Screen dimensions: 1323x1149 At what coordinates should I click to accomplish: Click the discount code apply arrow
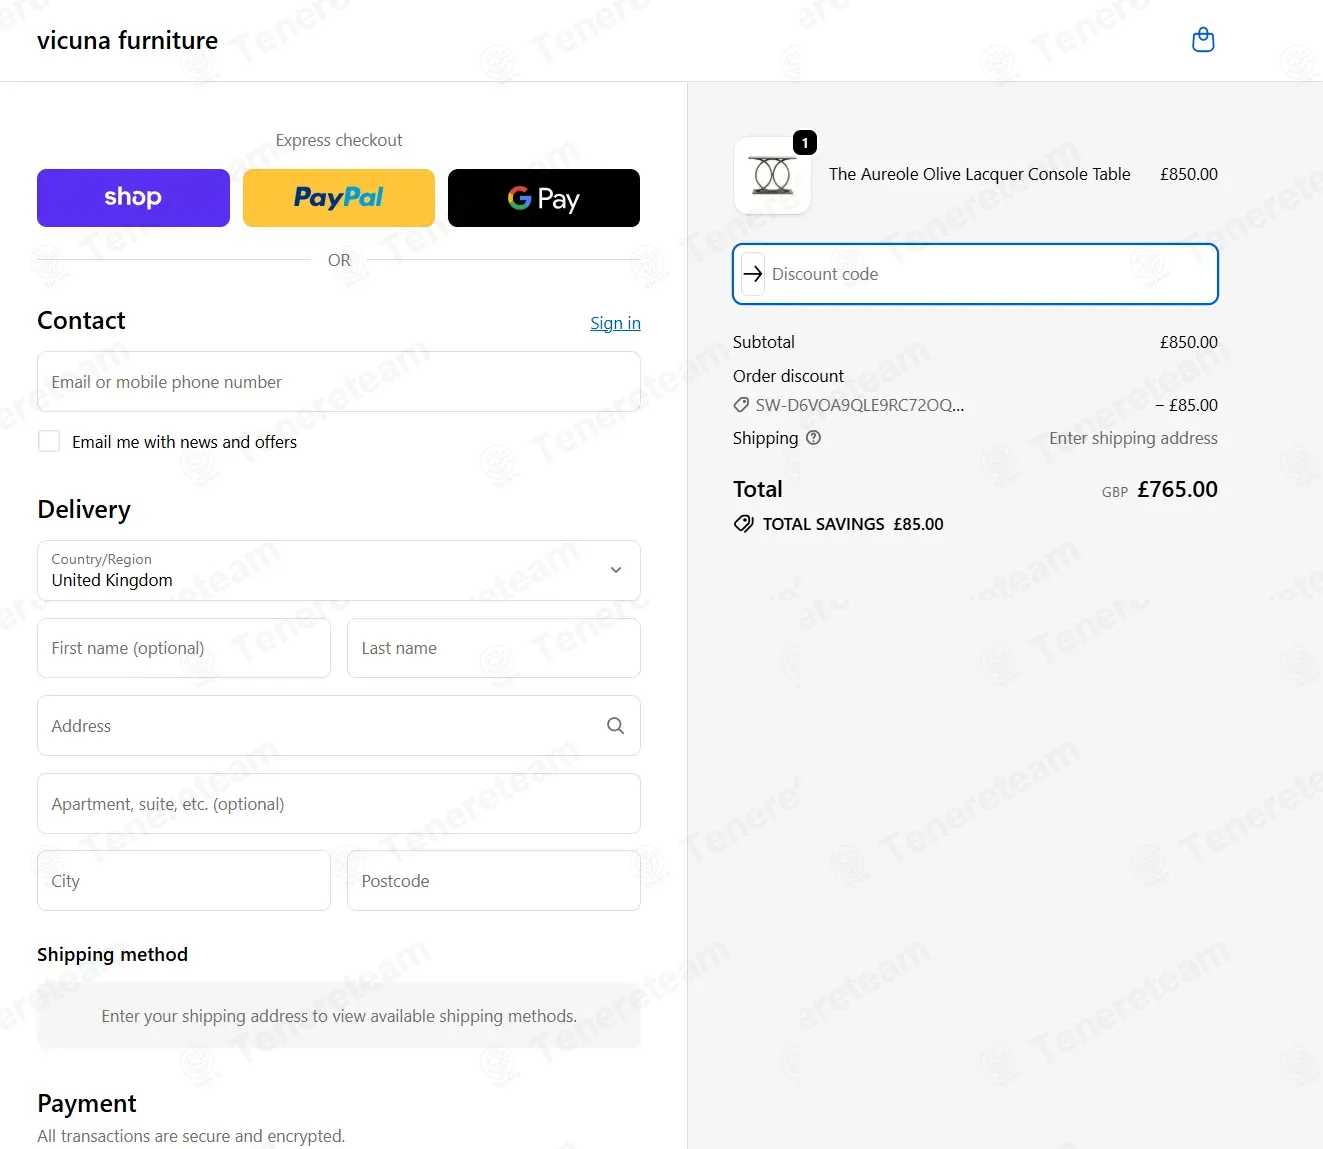(753, 274)
